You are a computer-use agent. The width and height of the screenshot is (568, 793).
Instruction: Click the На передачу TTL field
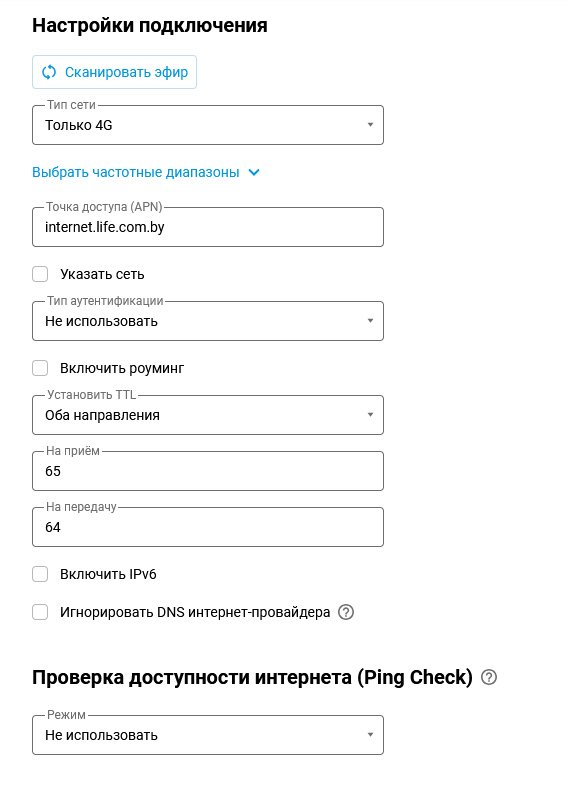(x=208, y=527)
